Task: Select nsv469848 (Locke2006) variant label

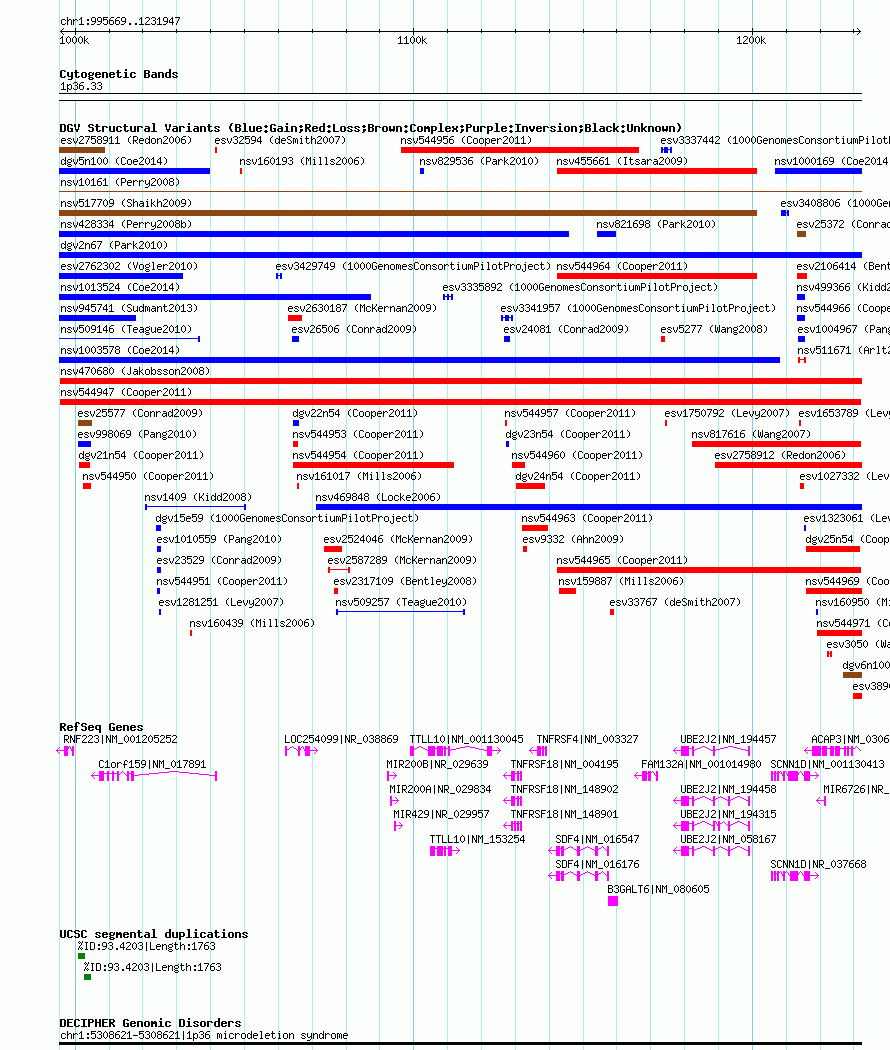Action: pyautogui.click(x=378, y=497)
